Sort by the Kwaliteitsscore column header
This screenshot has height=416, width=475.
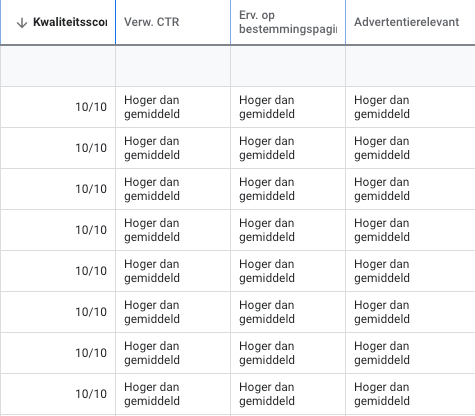coord(70,22)
